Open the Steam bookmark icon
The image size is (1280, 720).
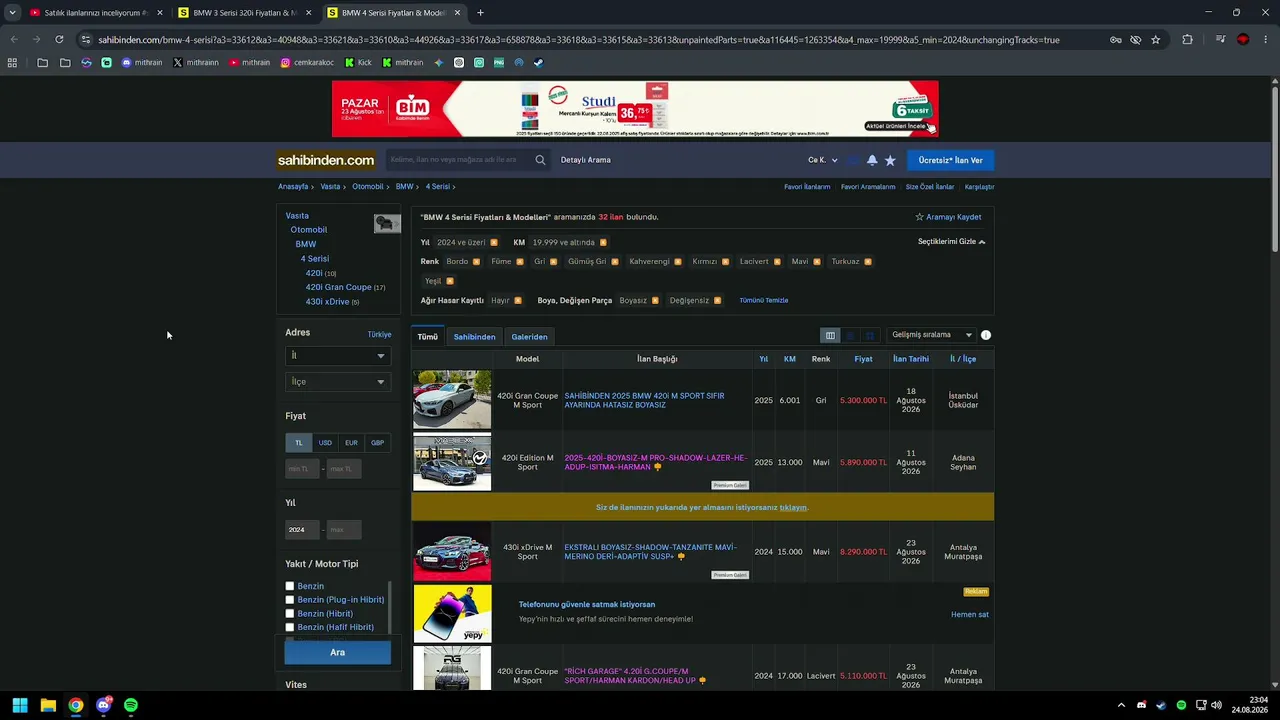pos(538,62)
